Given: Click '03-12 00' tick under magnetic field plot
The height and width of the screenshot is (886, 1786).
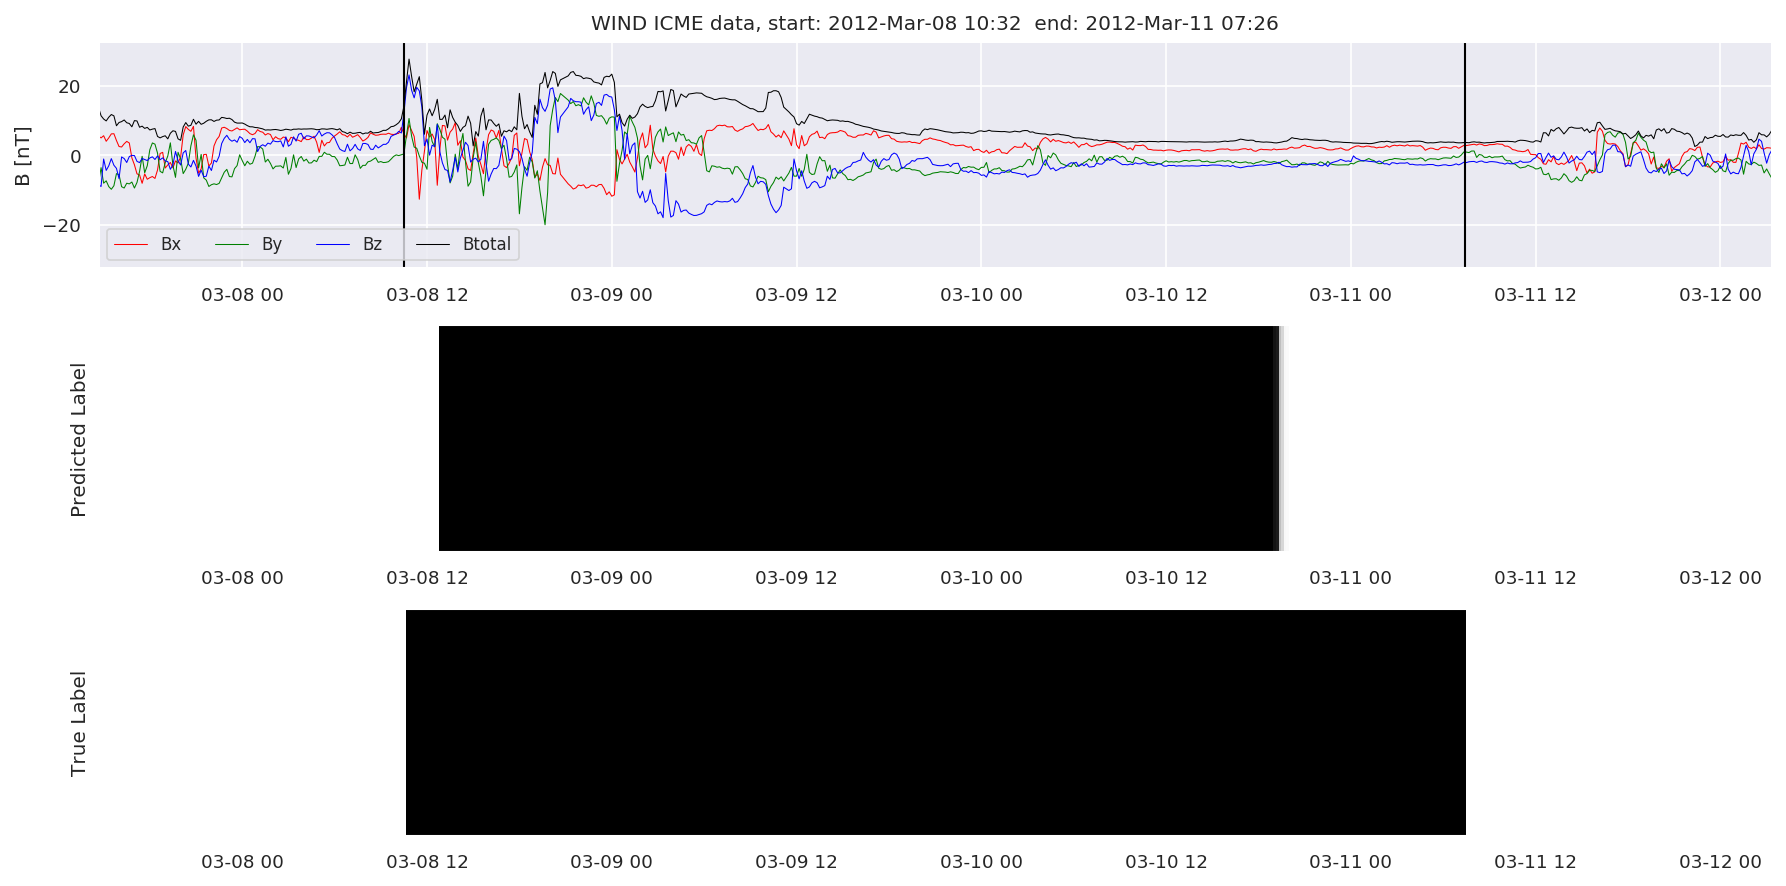Looking at the screenshot, I should [1720, 295].
